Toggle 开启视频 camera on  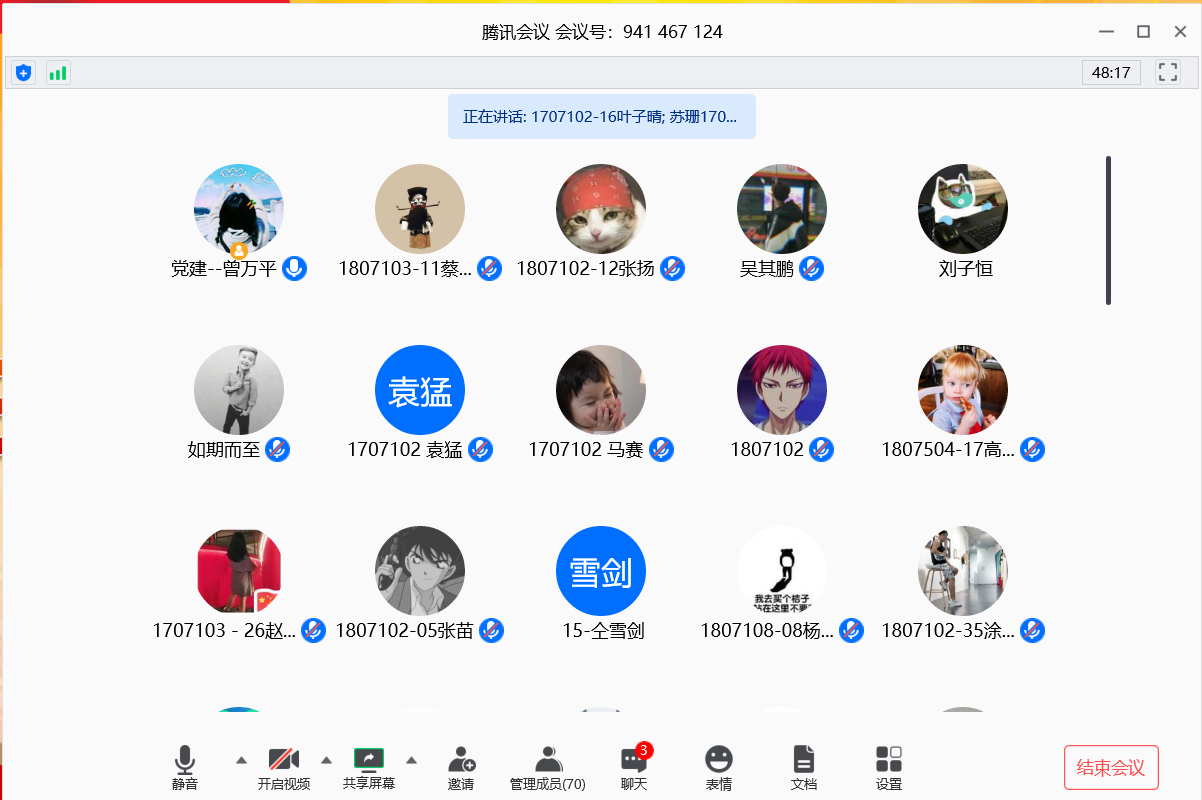point(284,767)
